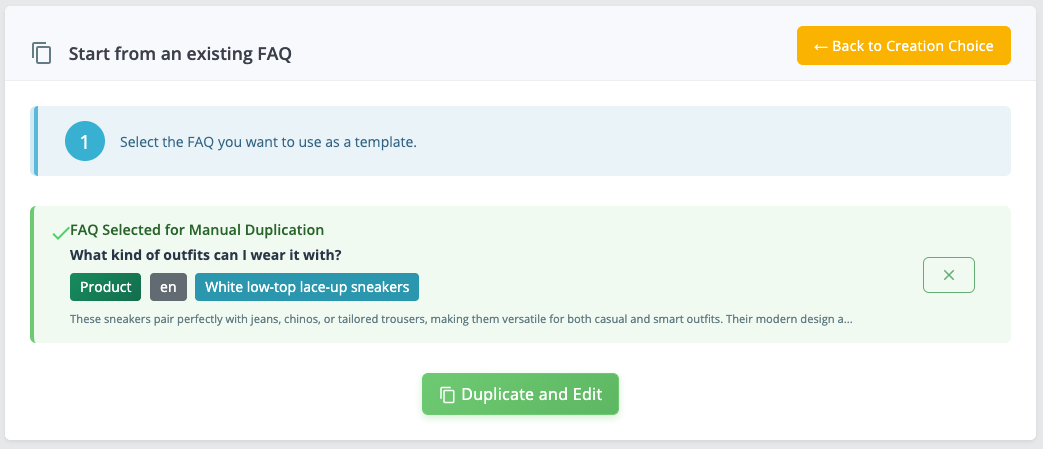Click the step 1 circle badge
1043x449 pixels.
coord(85,142)
